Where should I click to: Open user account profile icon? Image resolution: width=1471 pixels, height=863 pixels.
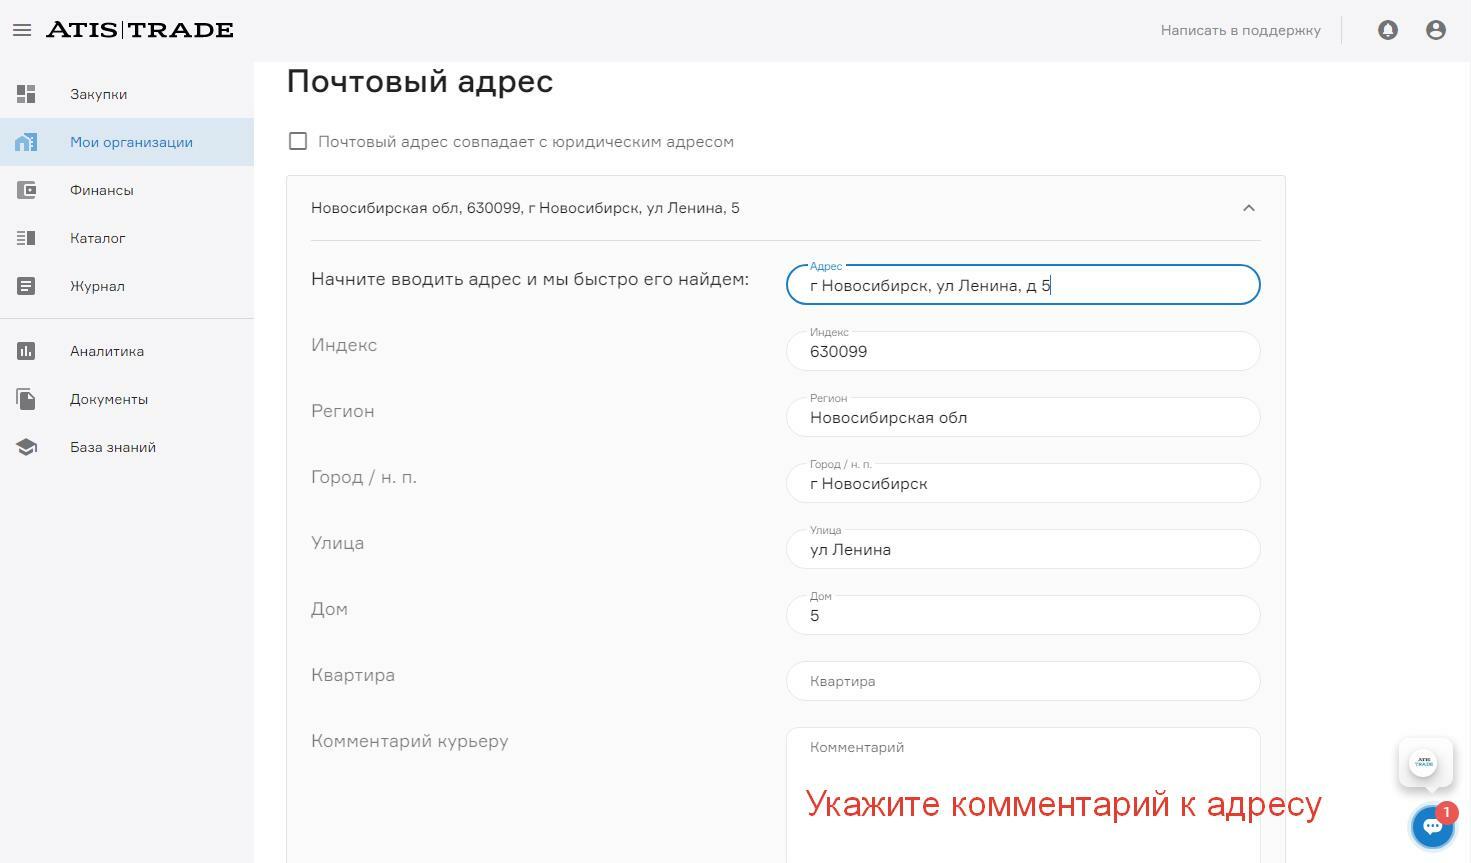point(1436,30)
